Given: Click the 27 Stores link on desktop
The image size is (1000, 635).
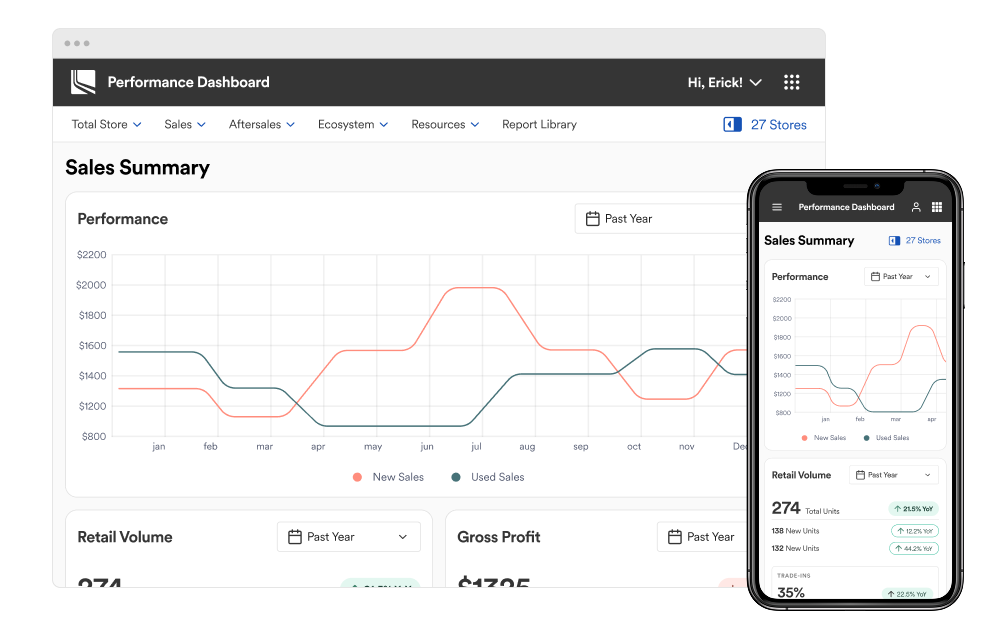Looking at the screenshot, I should click(778, 125).
